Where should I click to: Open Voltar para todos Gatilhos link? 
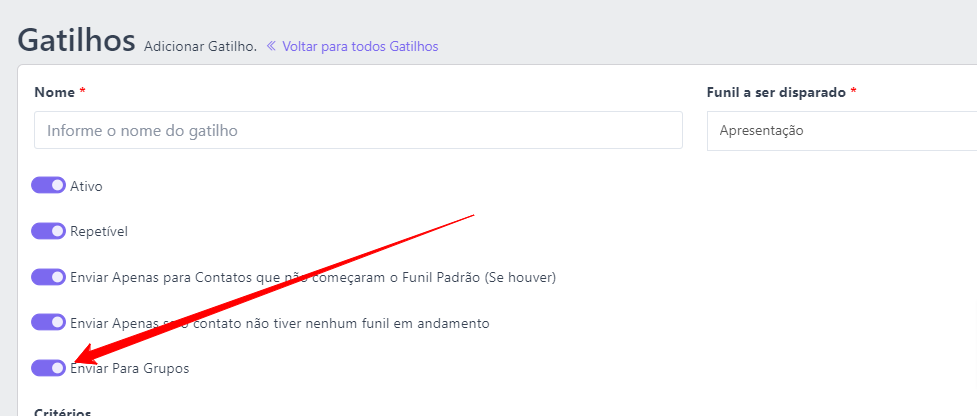pos(353,46)
